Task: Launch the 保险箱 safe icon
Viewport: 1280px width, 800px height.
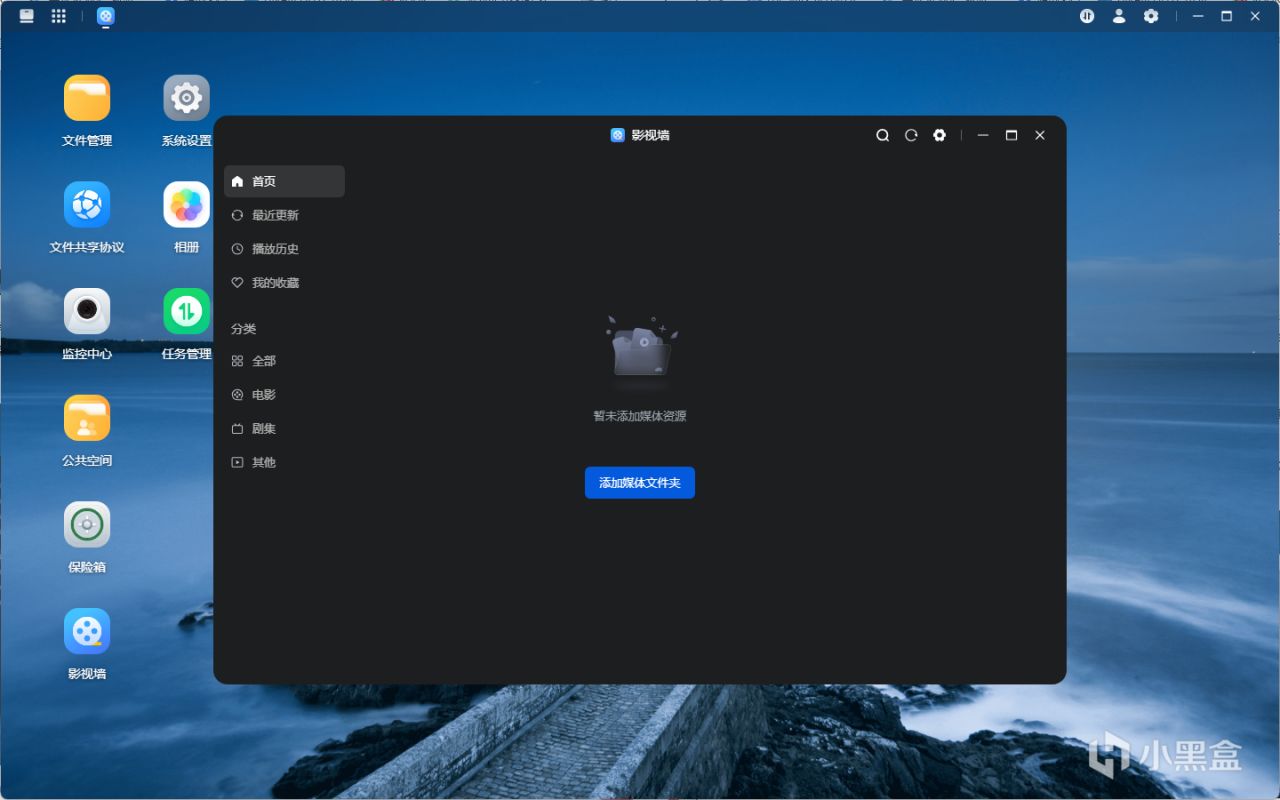Action: [87, 525]
